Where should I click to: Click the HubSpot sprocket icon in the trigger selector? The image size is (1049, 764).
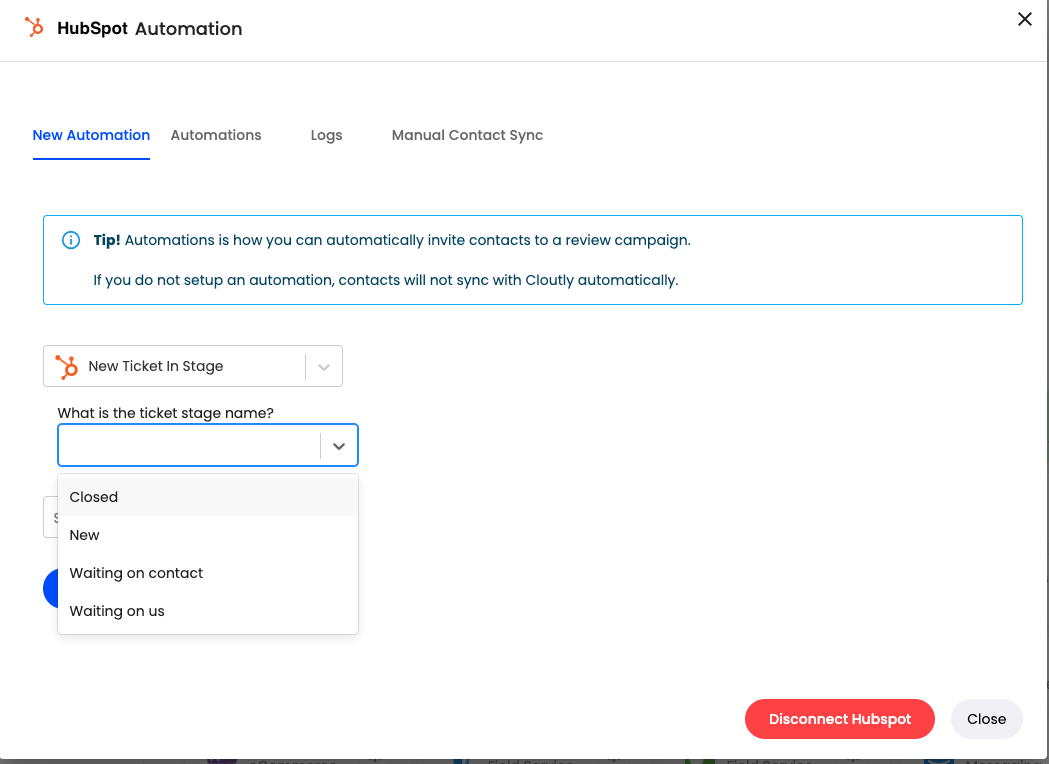coord(67,367)
